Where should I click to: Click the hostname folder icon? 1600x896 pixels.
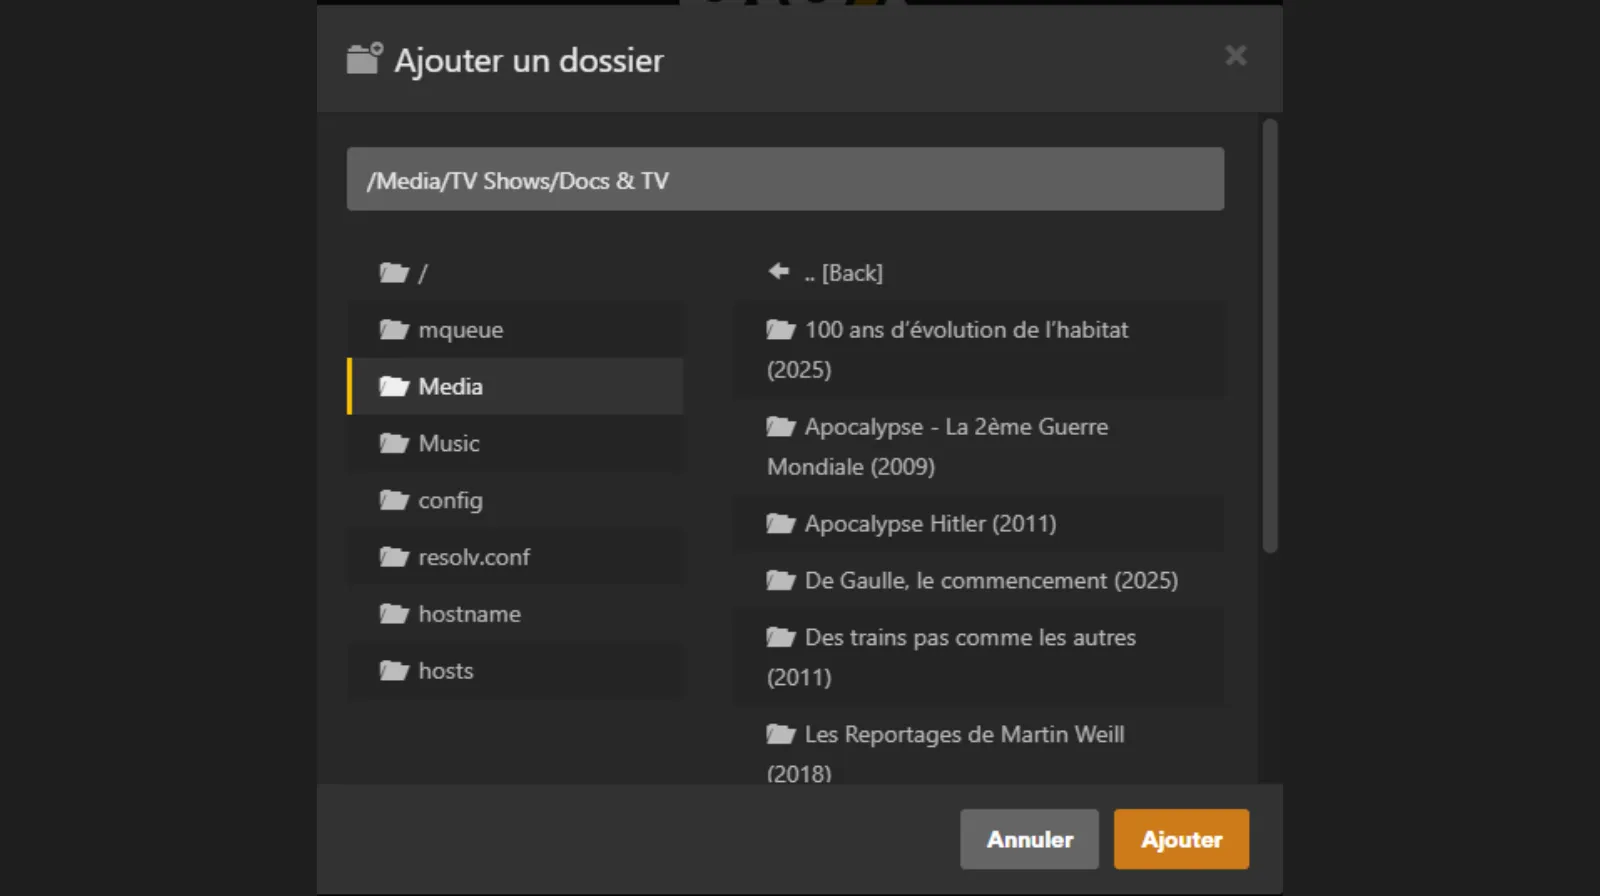pos(394,615)
